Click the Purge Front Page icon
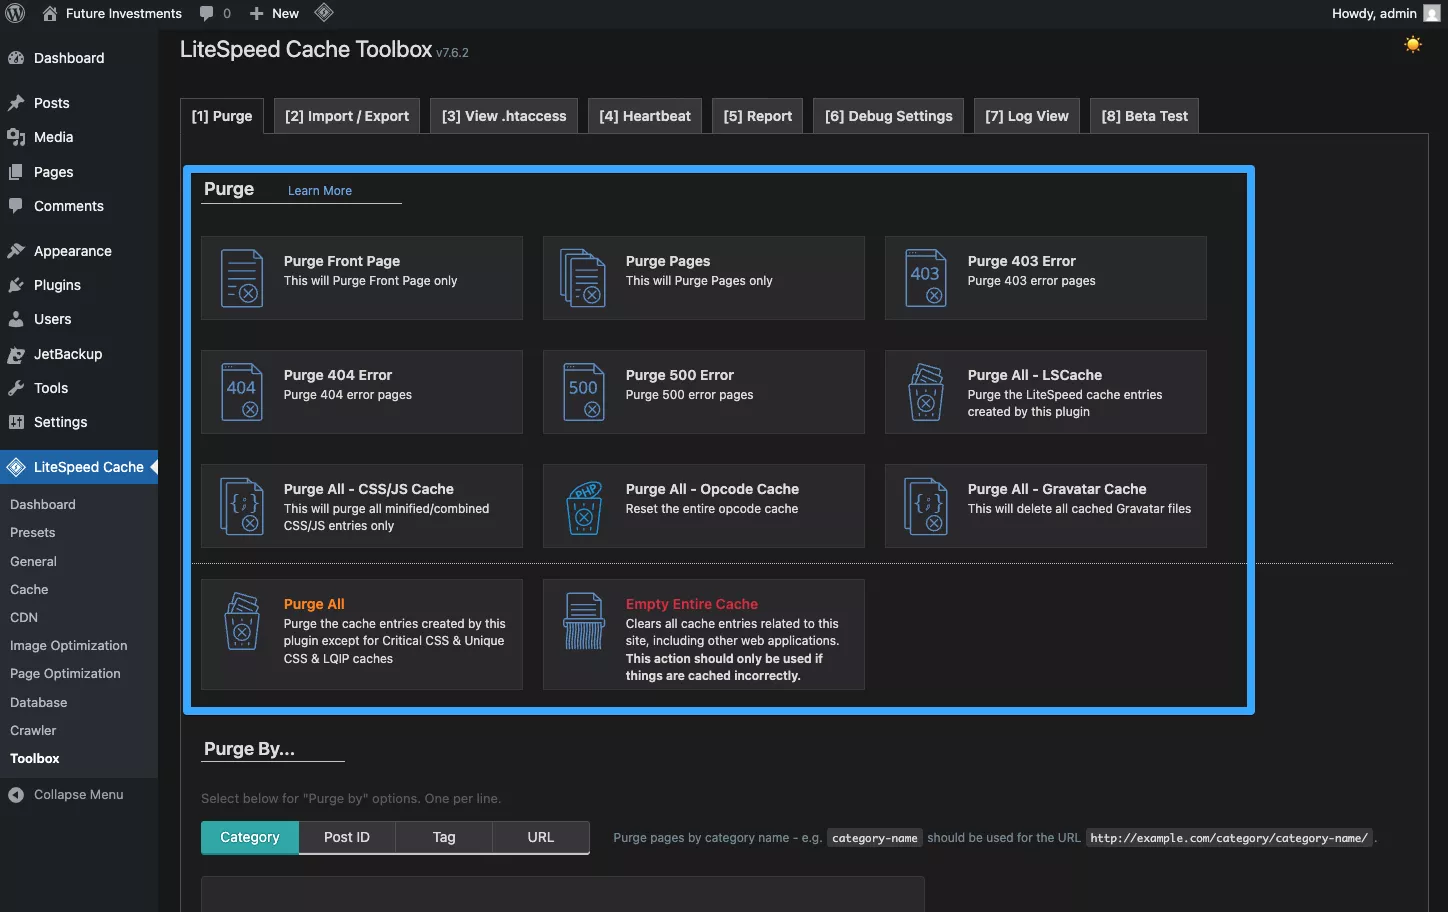 point(241,279)
